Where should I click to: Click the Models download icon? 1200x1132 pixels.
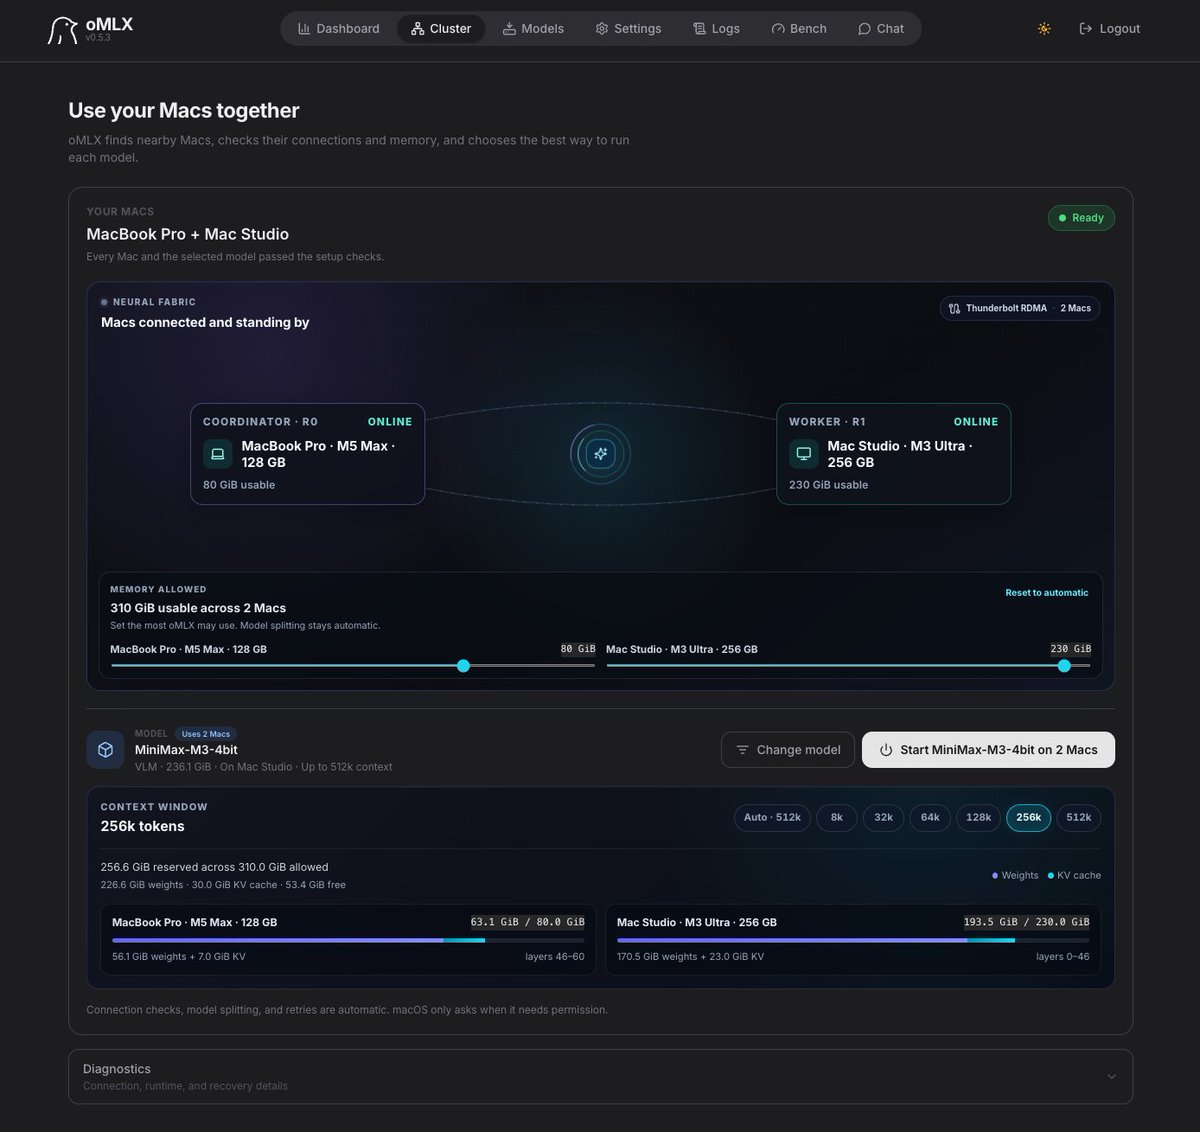[509, 29]
